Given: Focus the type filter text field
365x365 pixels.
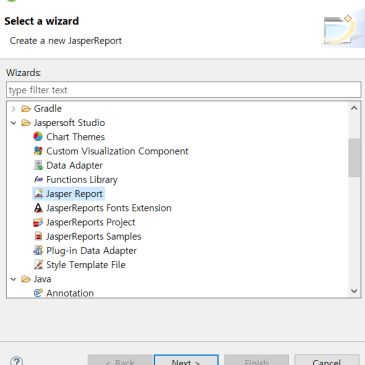Looking at the screenshot, I should pos(183,90).
